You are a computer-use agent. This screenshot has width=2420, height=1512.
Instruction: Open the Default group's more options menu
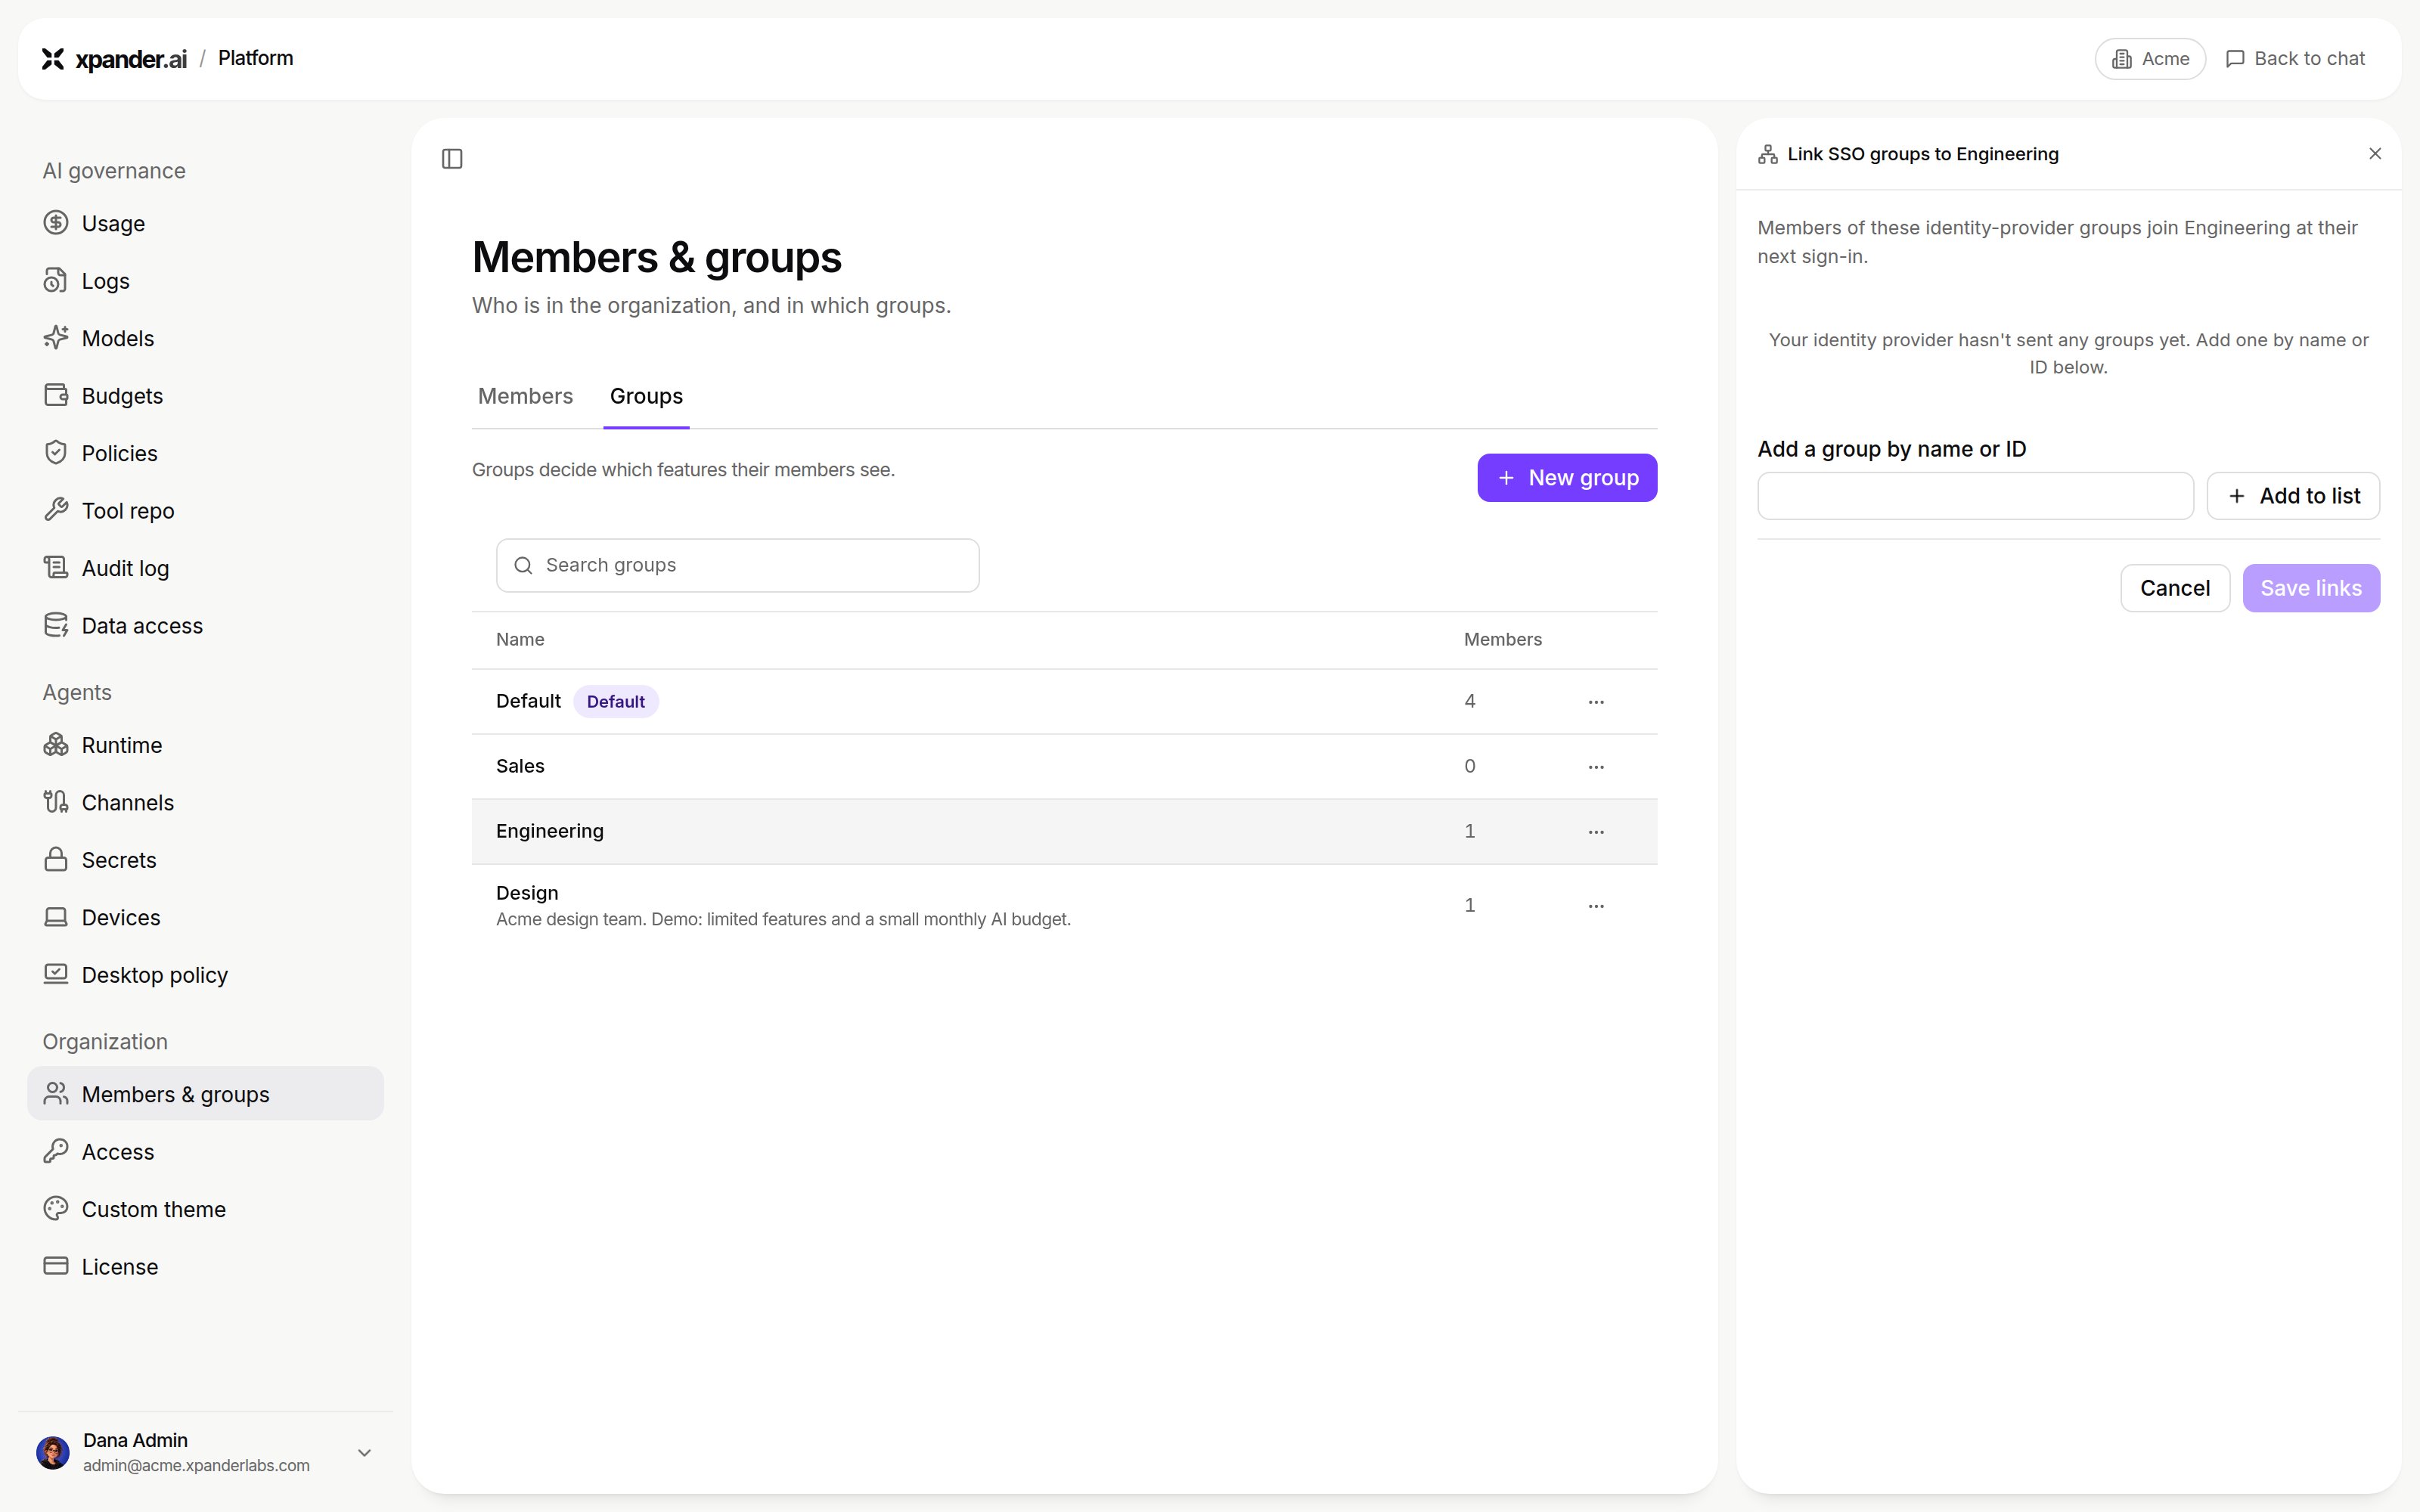(x=1596, y=702)
